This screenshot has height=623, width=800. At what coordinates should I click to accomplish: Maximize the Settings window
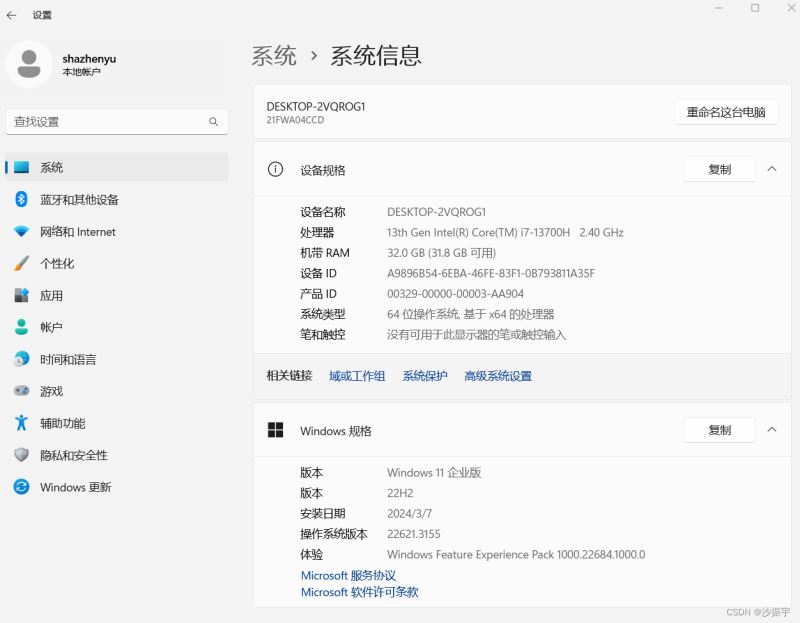(x=755, y=8)
